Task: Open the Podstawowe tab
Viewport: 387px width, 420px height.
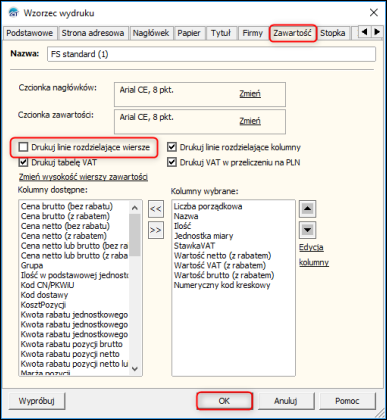Action: (x=30, y=33)
